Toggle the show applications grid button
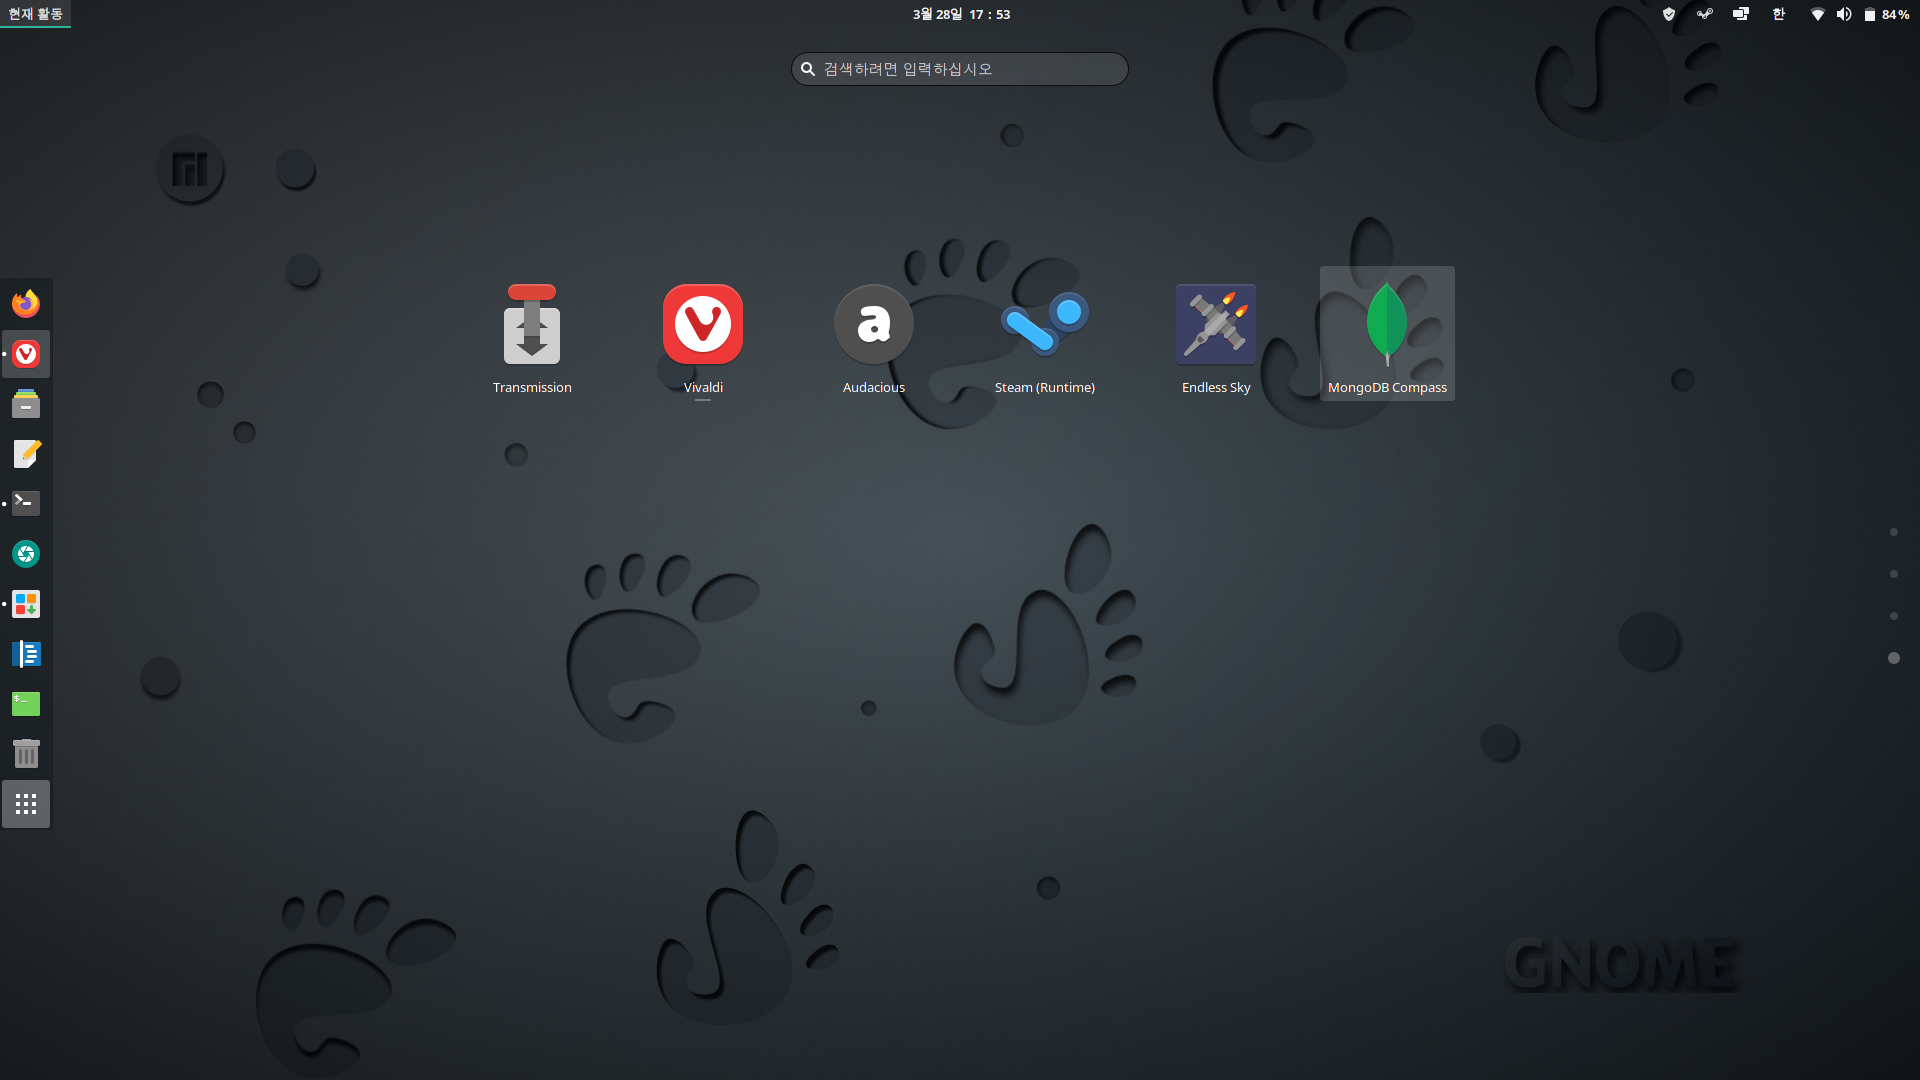This screenshot has height=1080, width=1920. [26, 804]
